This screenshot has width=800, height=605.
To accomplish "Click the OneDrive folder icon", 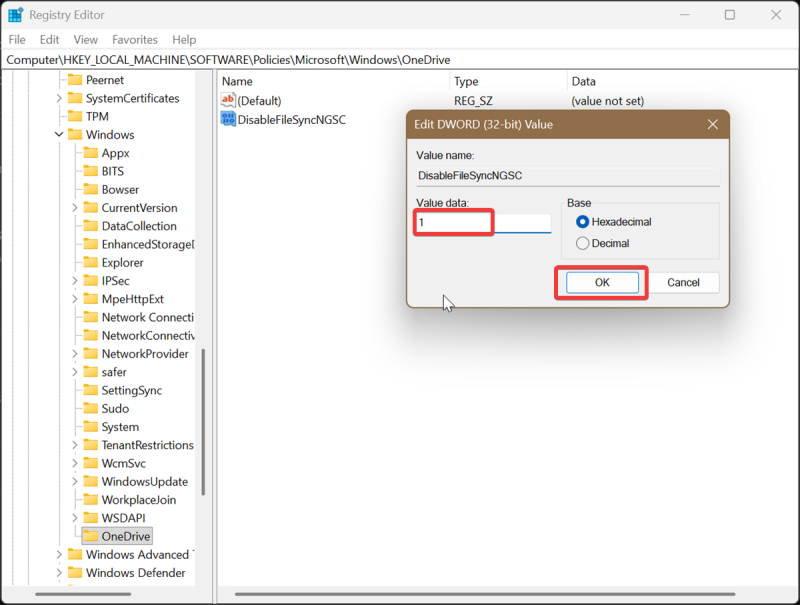I will pos(90,536).
